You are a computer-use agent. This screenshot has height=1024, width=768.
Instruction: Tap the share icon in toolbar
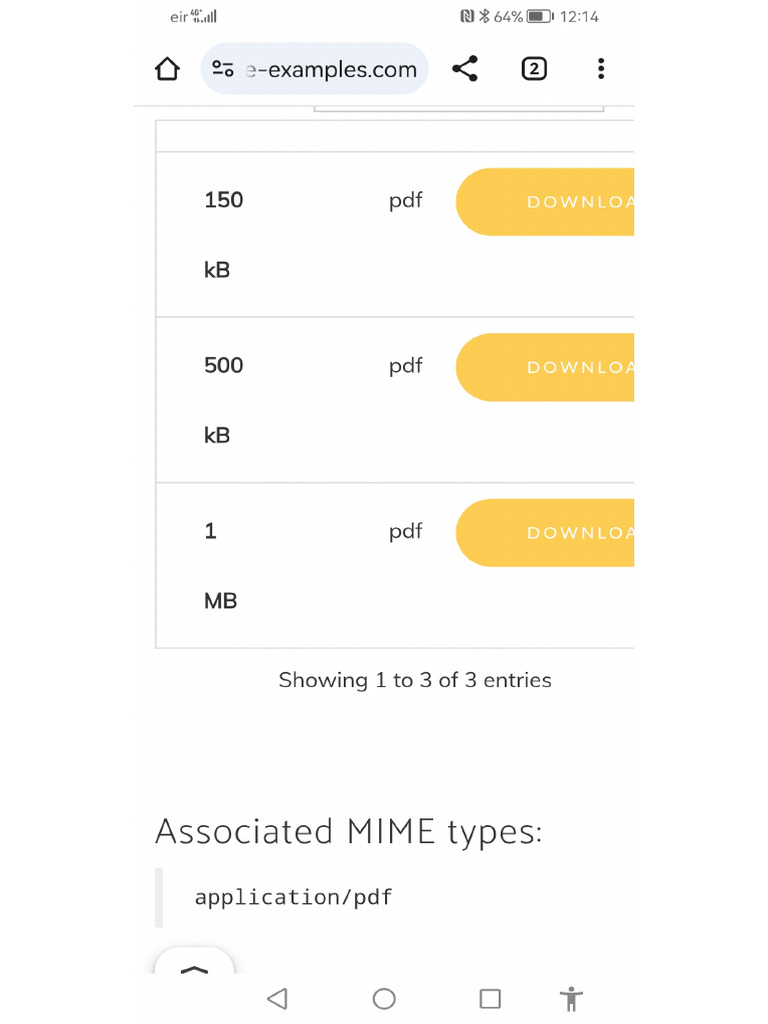point(465,69)
